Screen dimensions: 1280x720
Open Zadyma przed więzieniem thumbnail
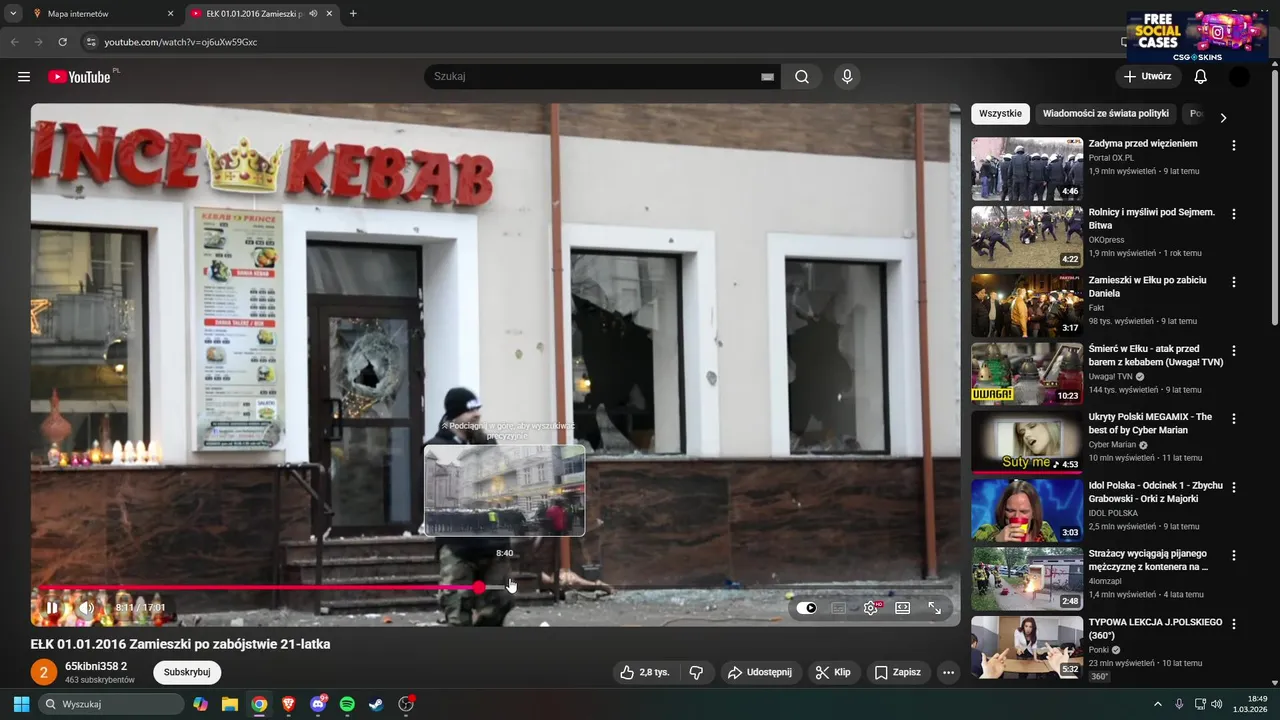1027,168
